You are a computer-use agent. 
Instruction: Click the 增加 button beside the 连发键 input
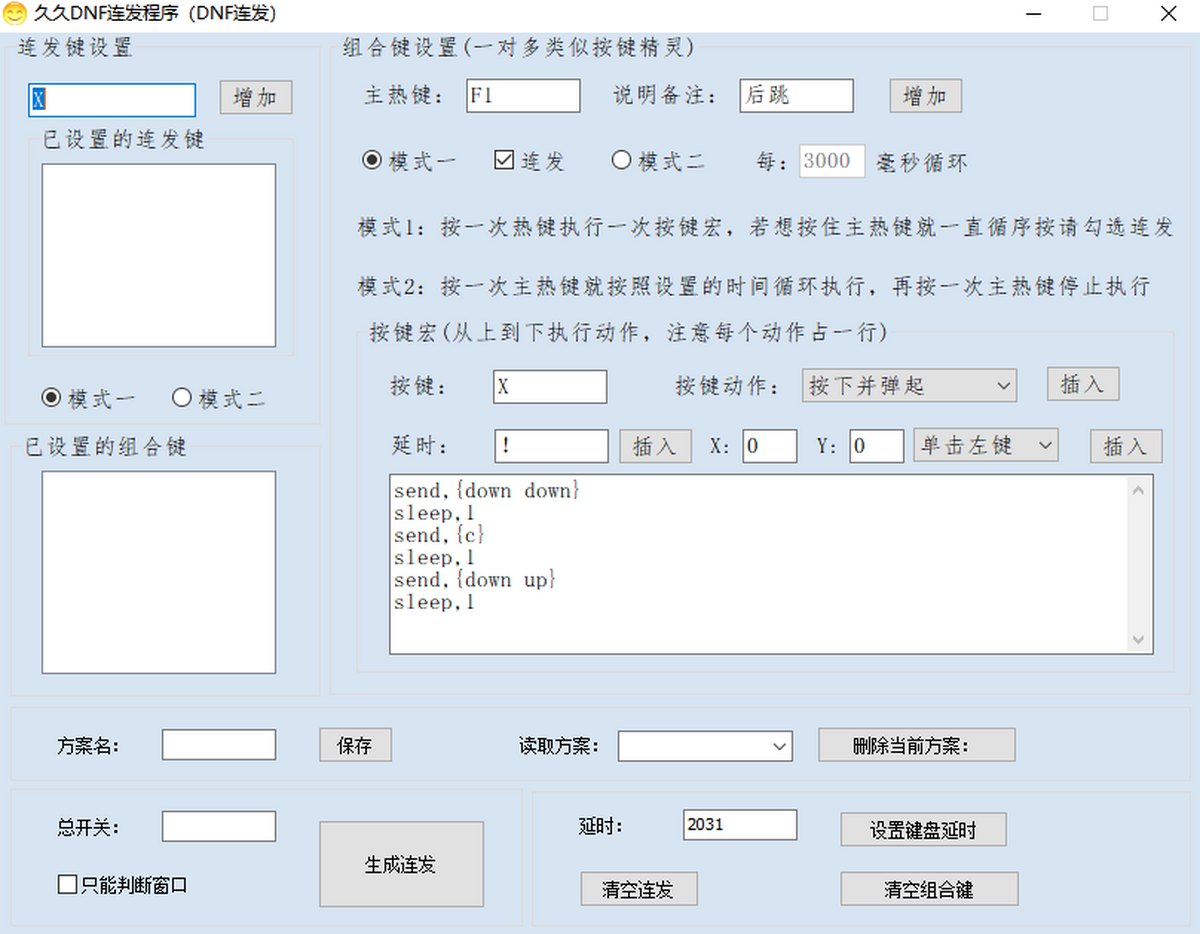(256, 97)
